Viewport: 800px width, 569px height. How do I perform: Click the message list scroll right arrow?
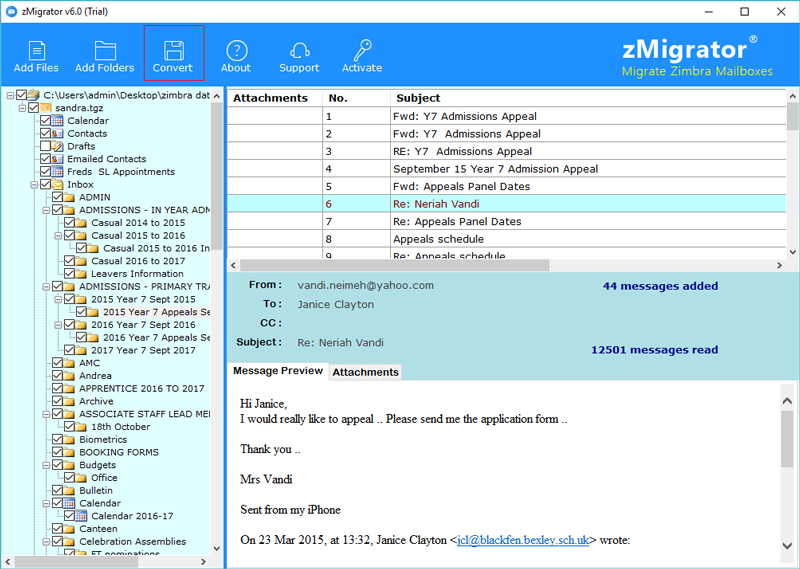(x=780, y=265)
